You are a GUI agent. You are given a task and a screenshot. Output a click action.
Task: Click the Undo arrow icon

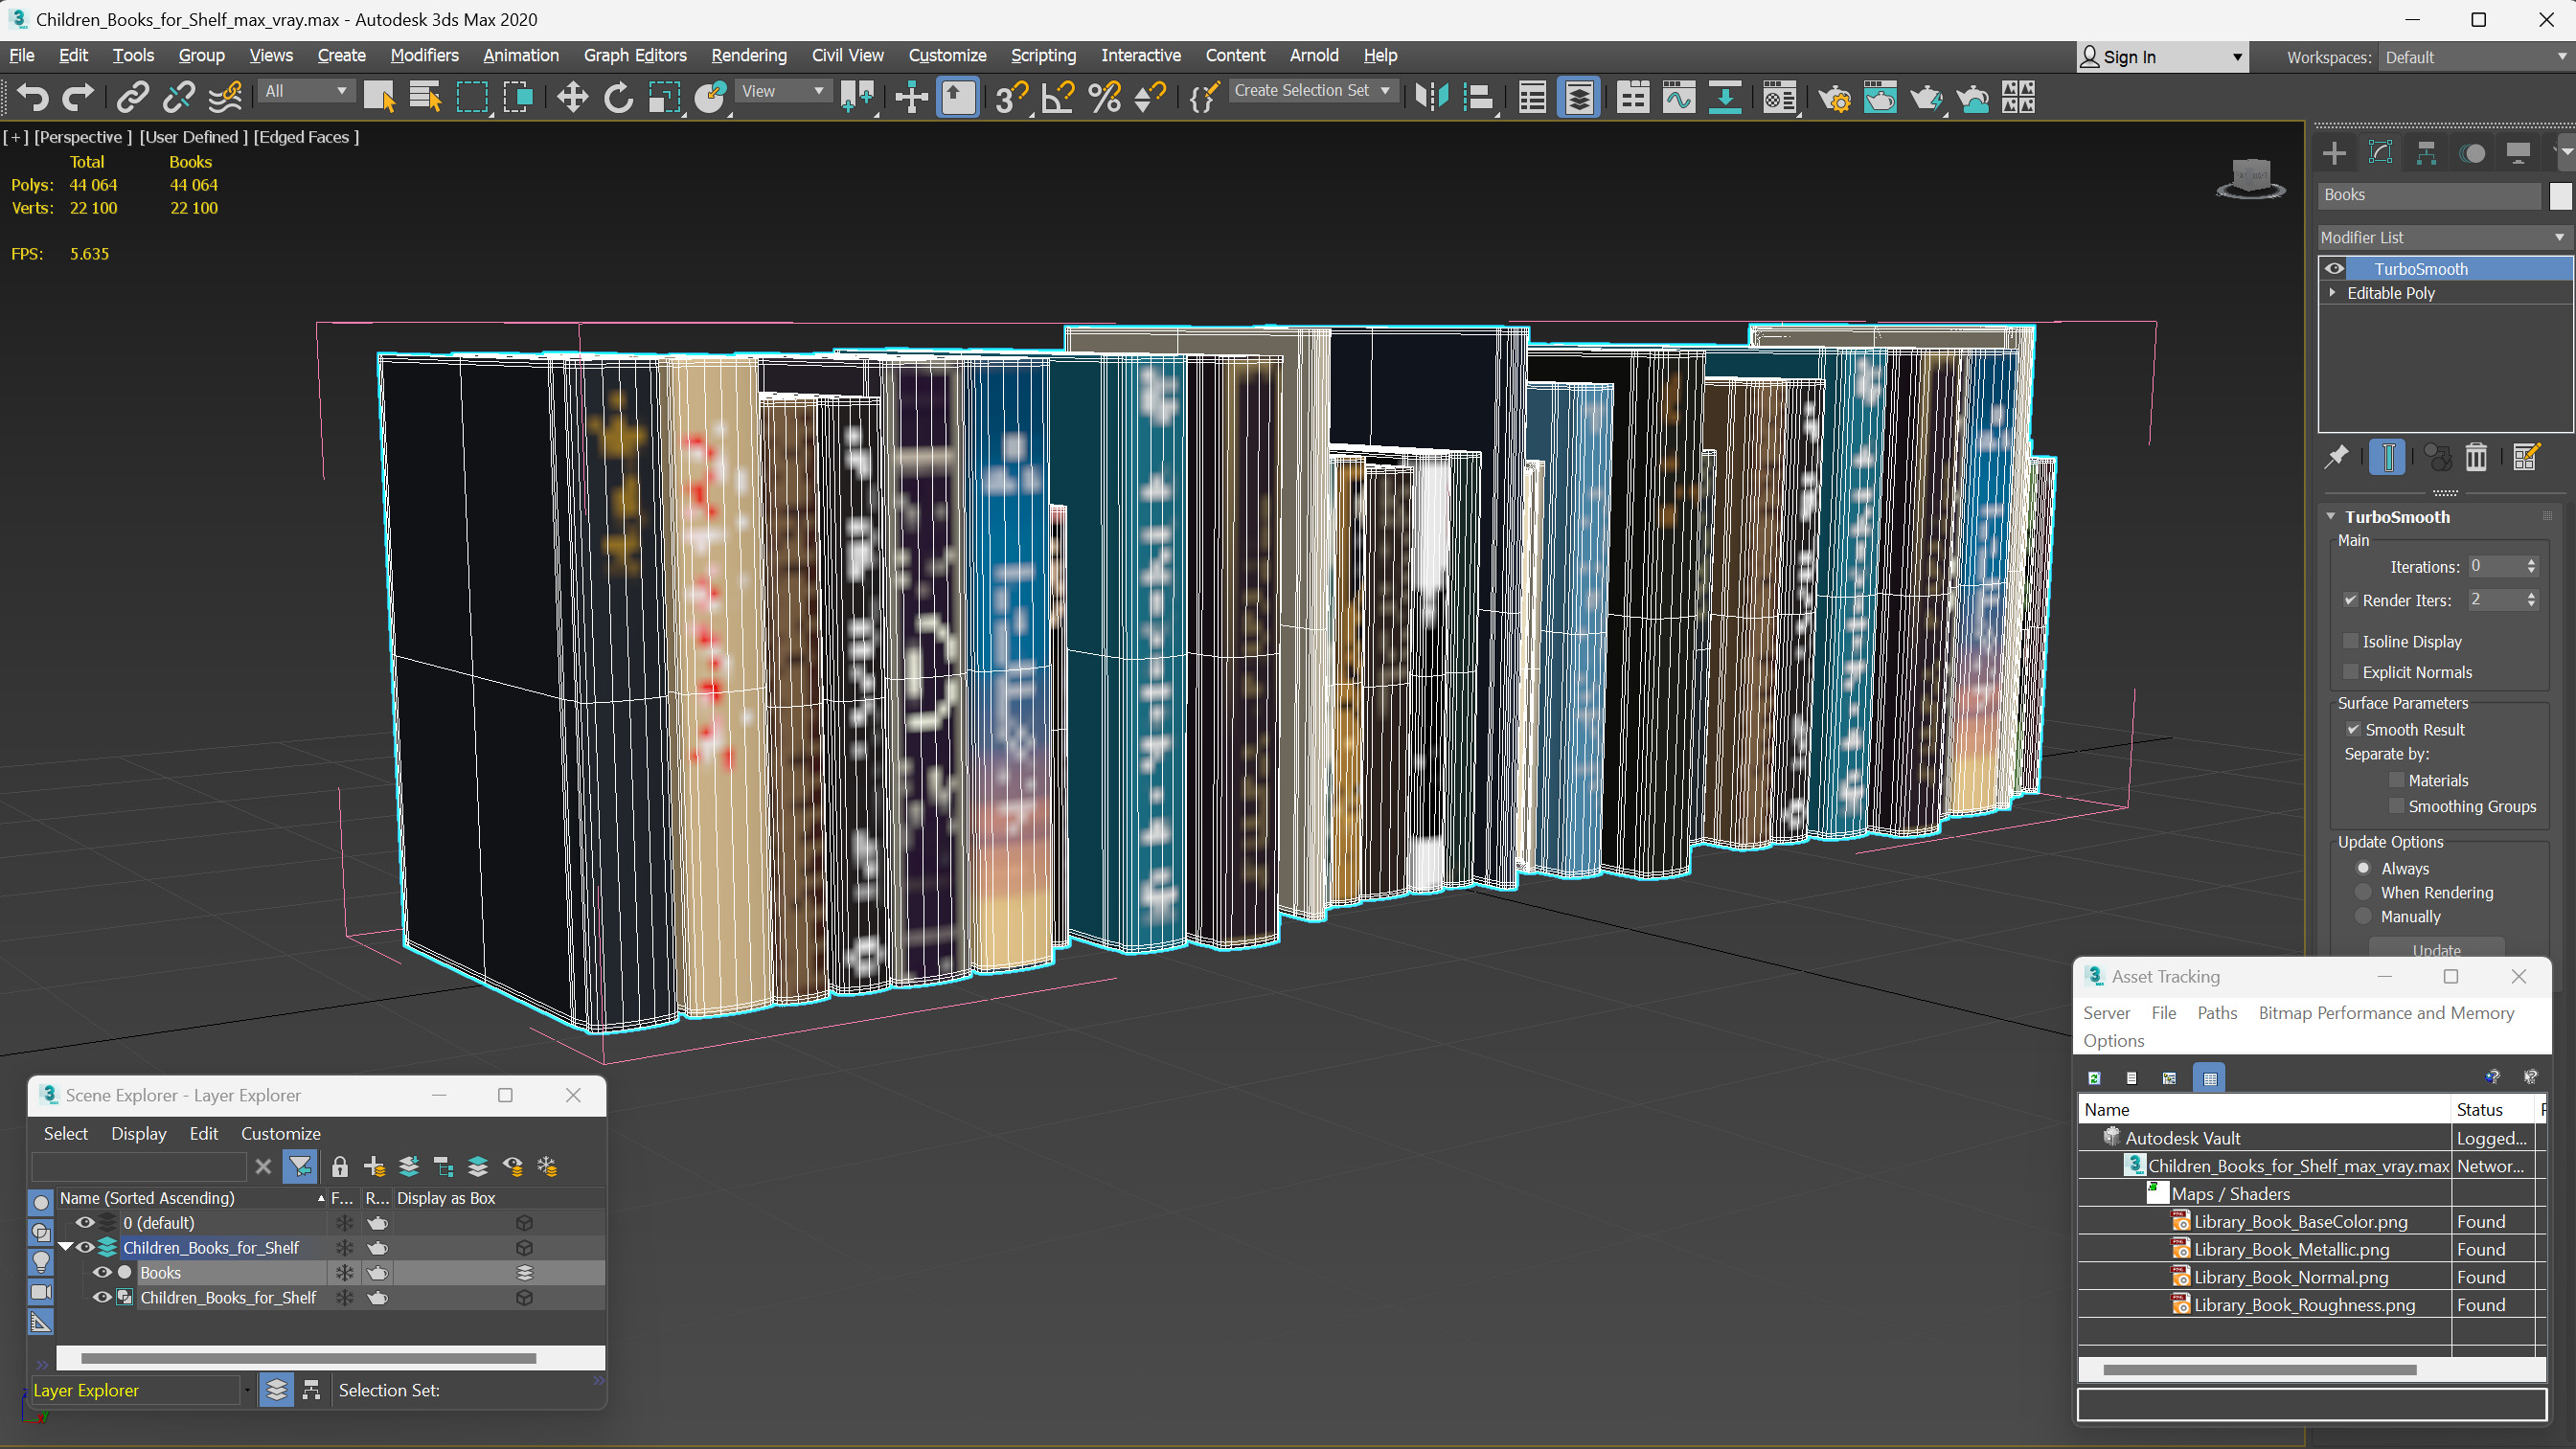pyautogui.click(x=33, y=97)
